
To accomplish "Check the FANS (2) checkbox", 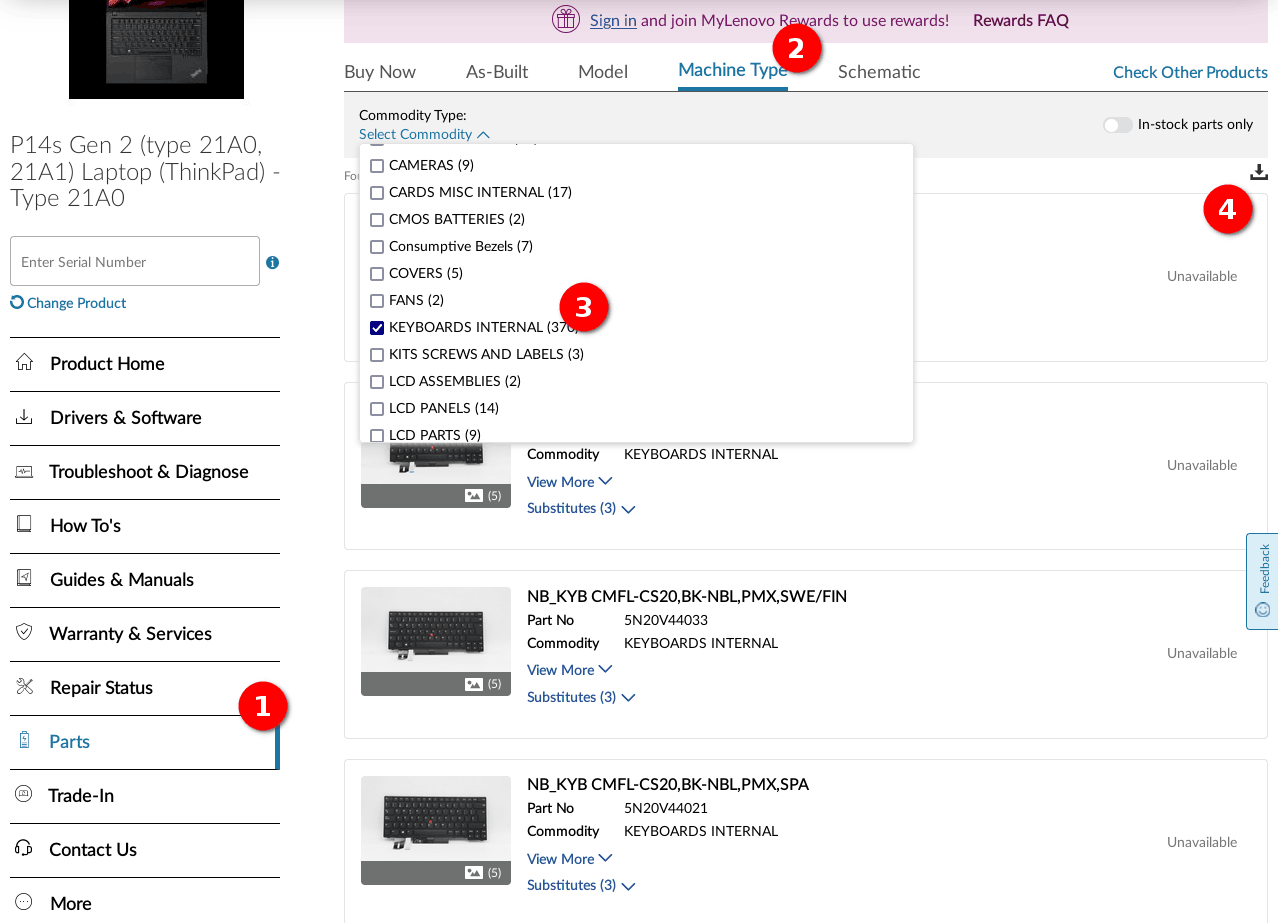I will 377,300.
